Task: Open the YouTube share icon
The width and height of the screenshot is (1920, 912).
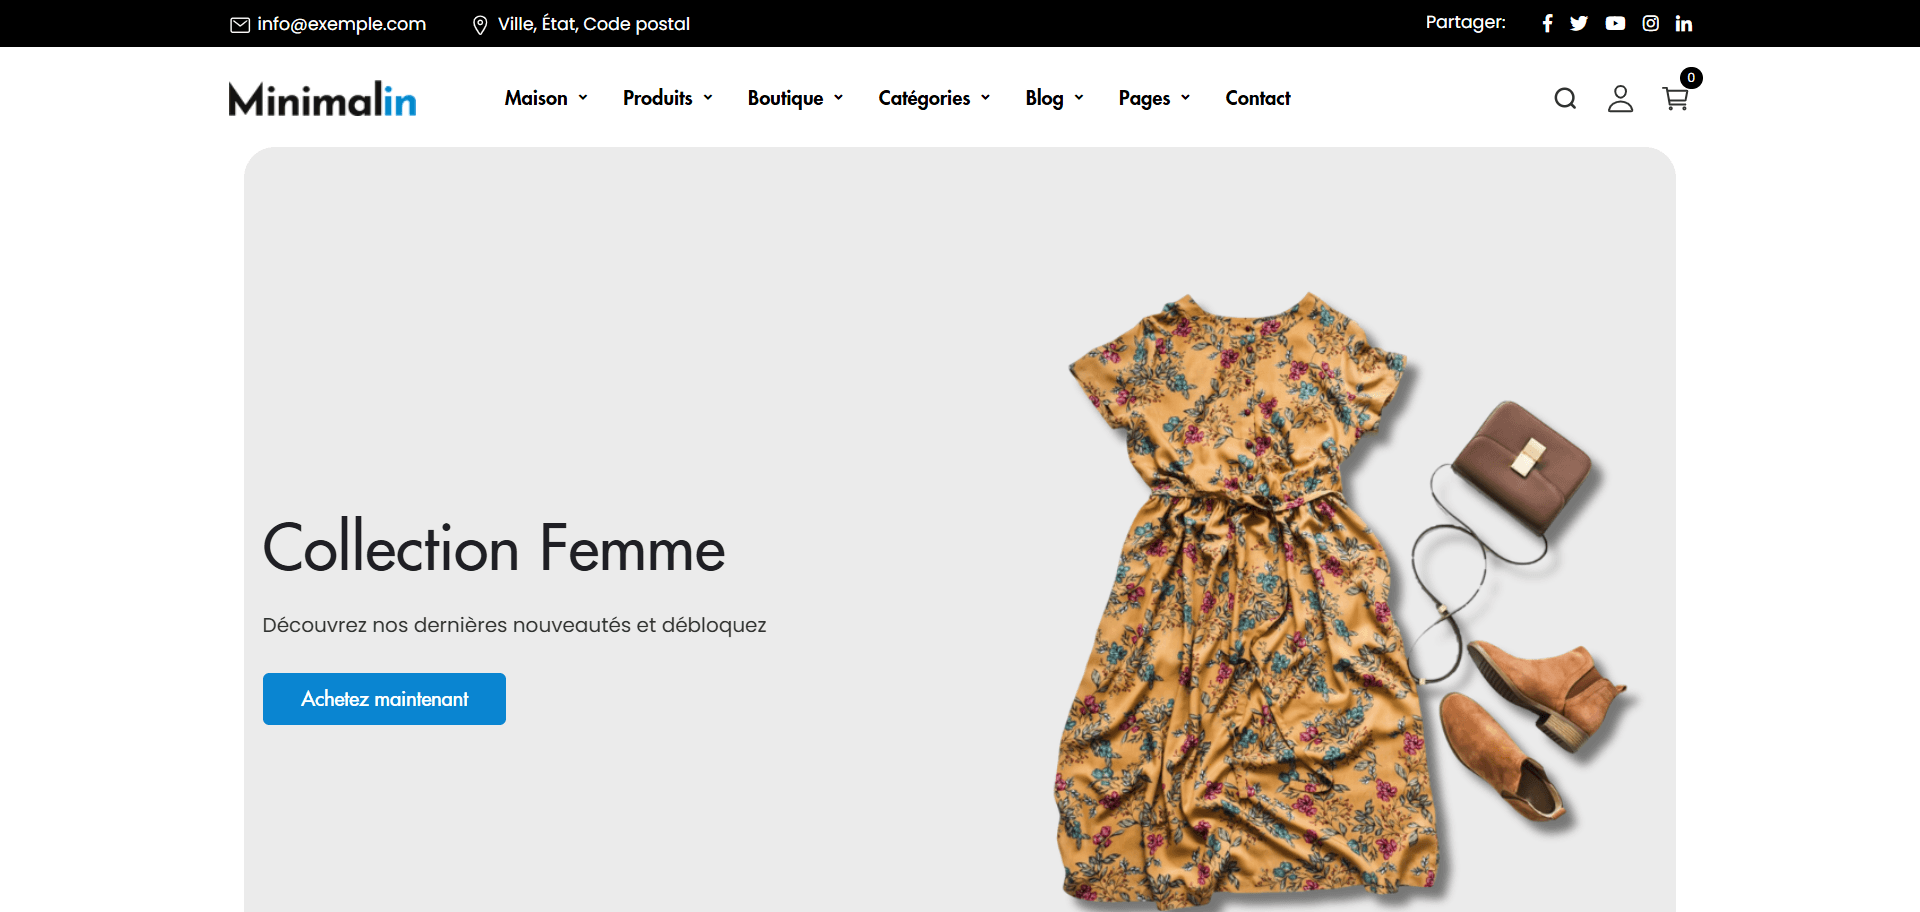Action: click(1615, 23)
